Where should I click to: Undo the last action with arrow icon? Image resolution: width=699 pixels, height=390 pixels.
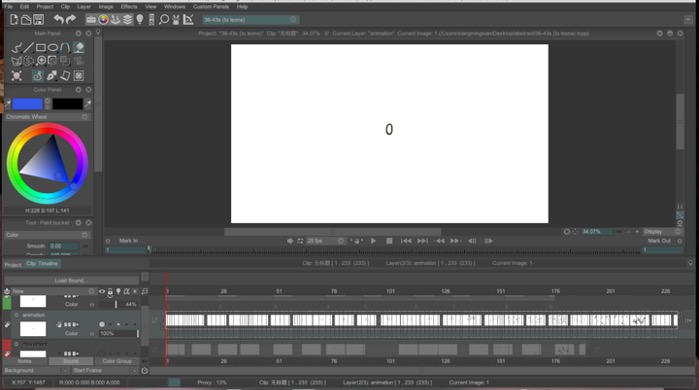pos(58,19)
